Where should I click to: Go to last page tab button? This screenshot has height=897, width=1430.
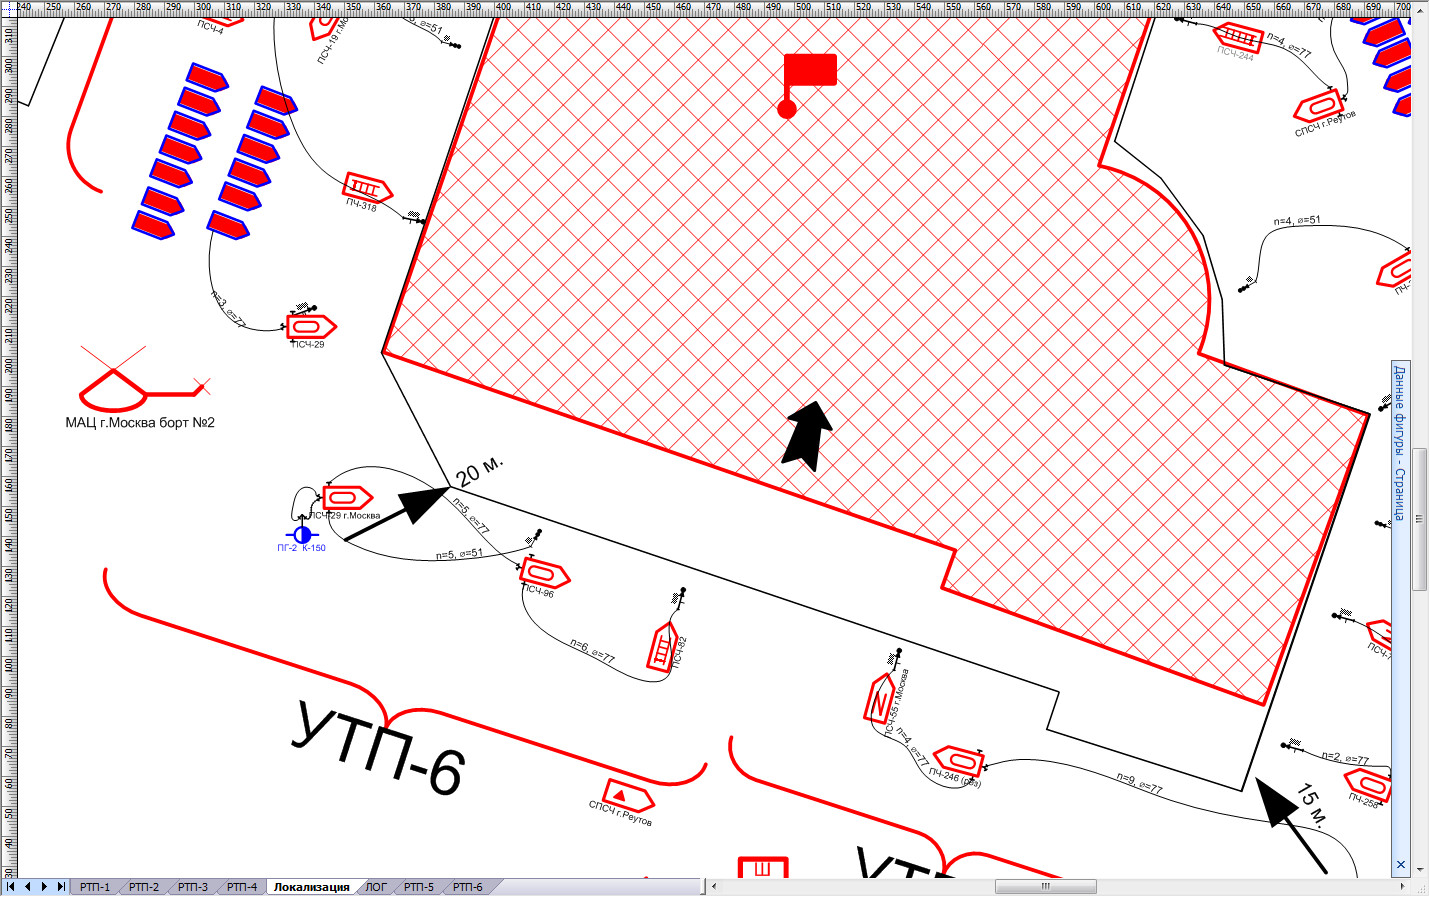61,887
